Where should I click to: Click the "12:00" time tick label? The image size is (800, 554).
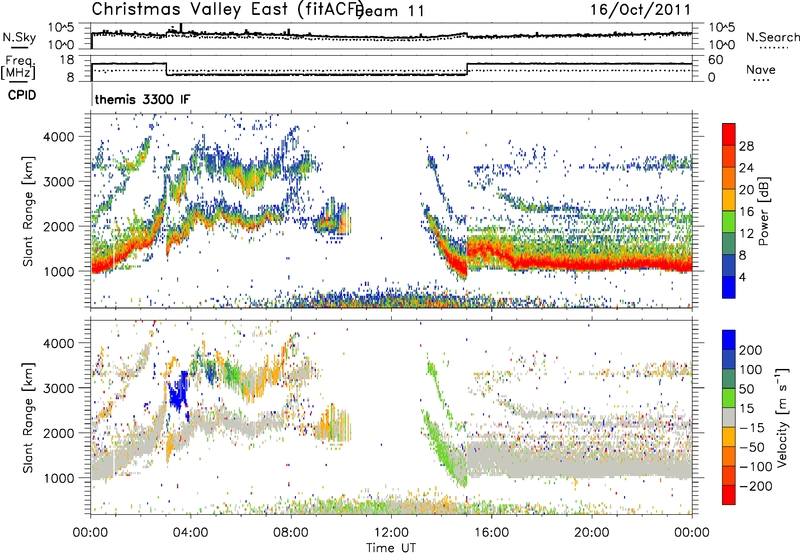coord(391,533)
